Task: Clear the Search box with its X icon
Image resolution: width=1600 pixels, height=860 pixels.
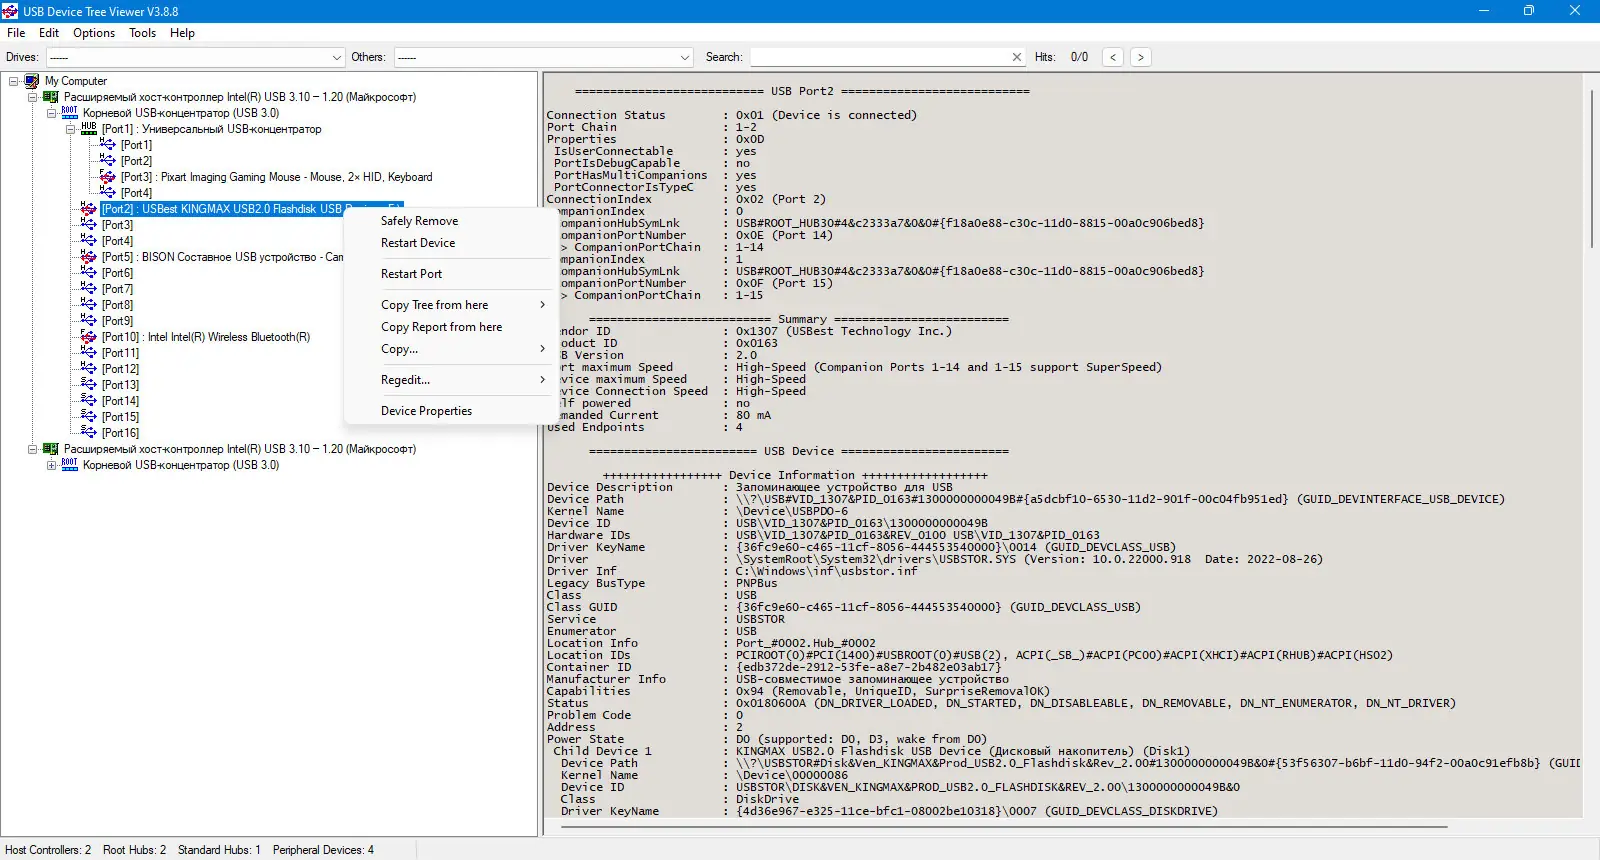Action: (x=1017, y=57)
